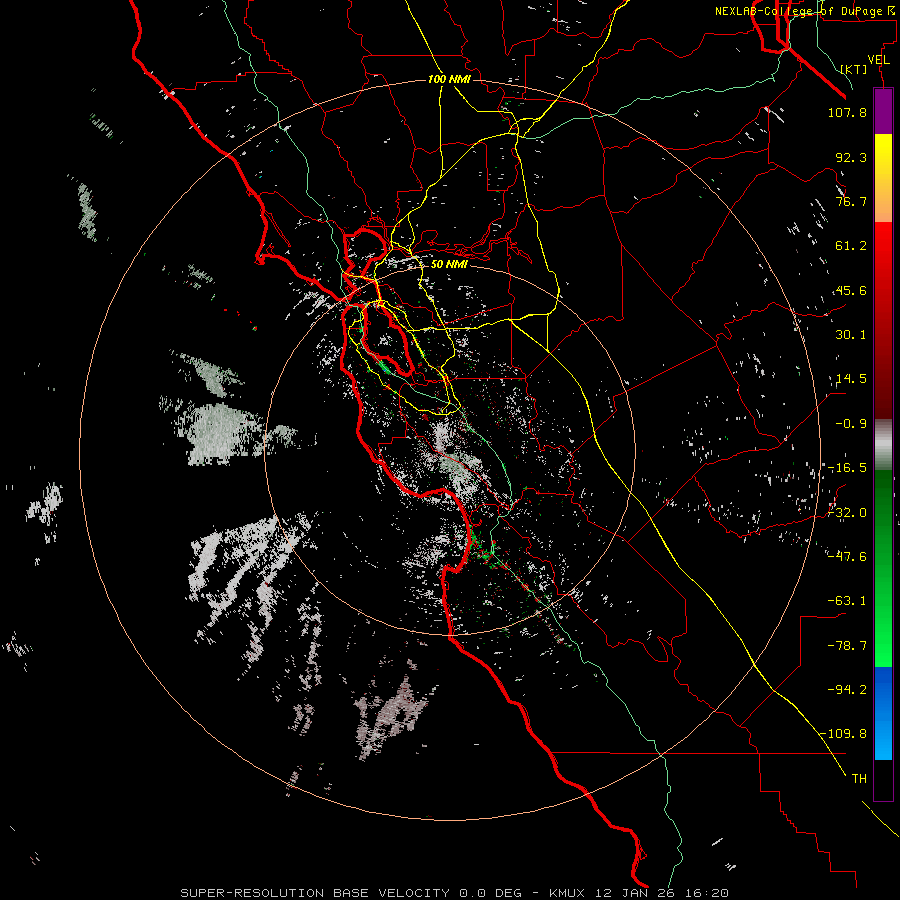The width and height of the screenshot is (900, 900).
Task: Select the 61.2 velocity scale value
Action: pyautogui.click(x=851, y=246)
